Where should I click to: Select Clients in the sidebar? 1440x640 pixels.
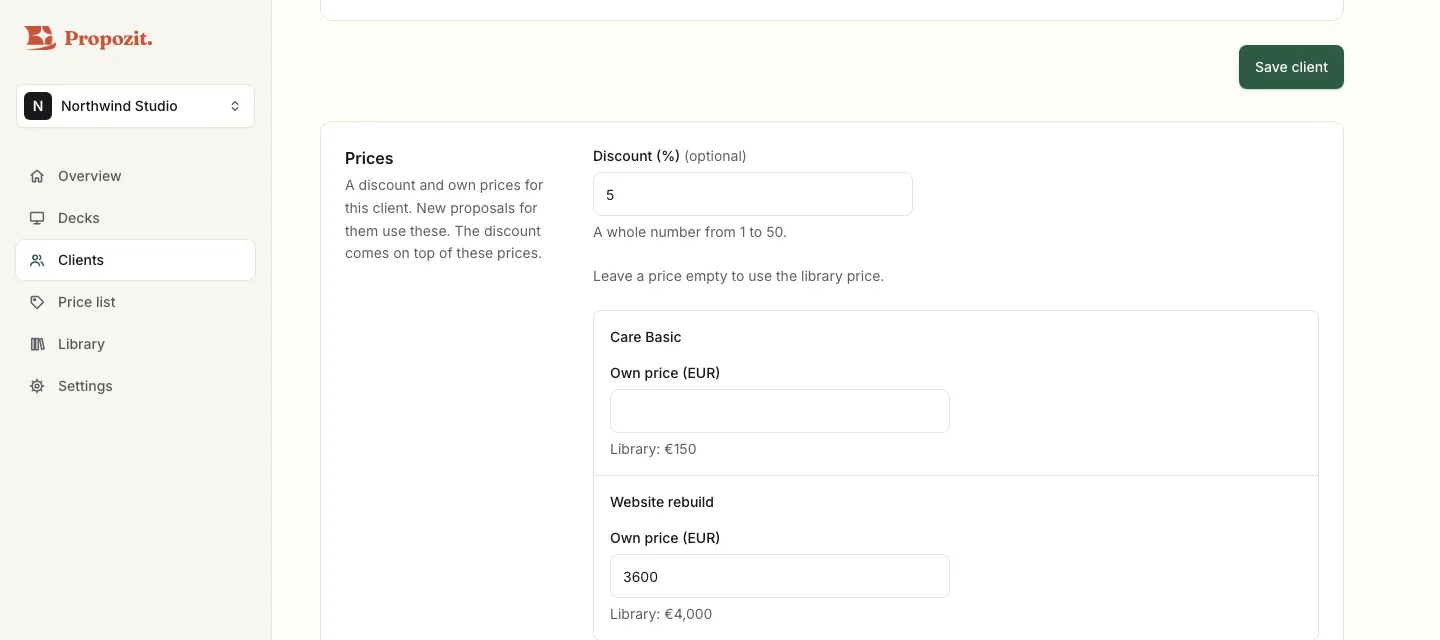point(135,260)
